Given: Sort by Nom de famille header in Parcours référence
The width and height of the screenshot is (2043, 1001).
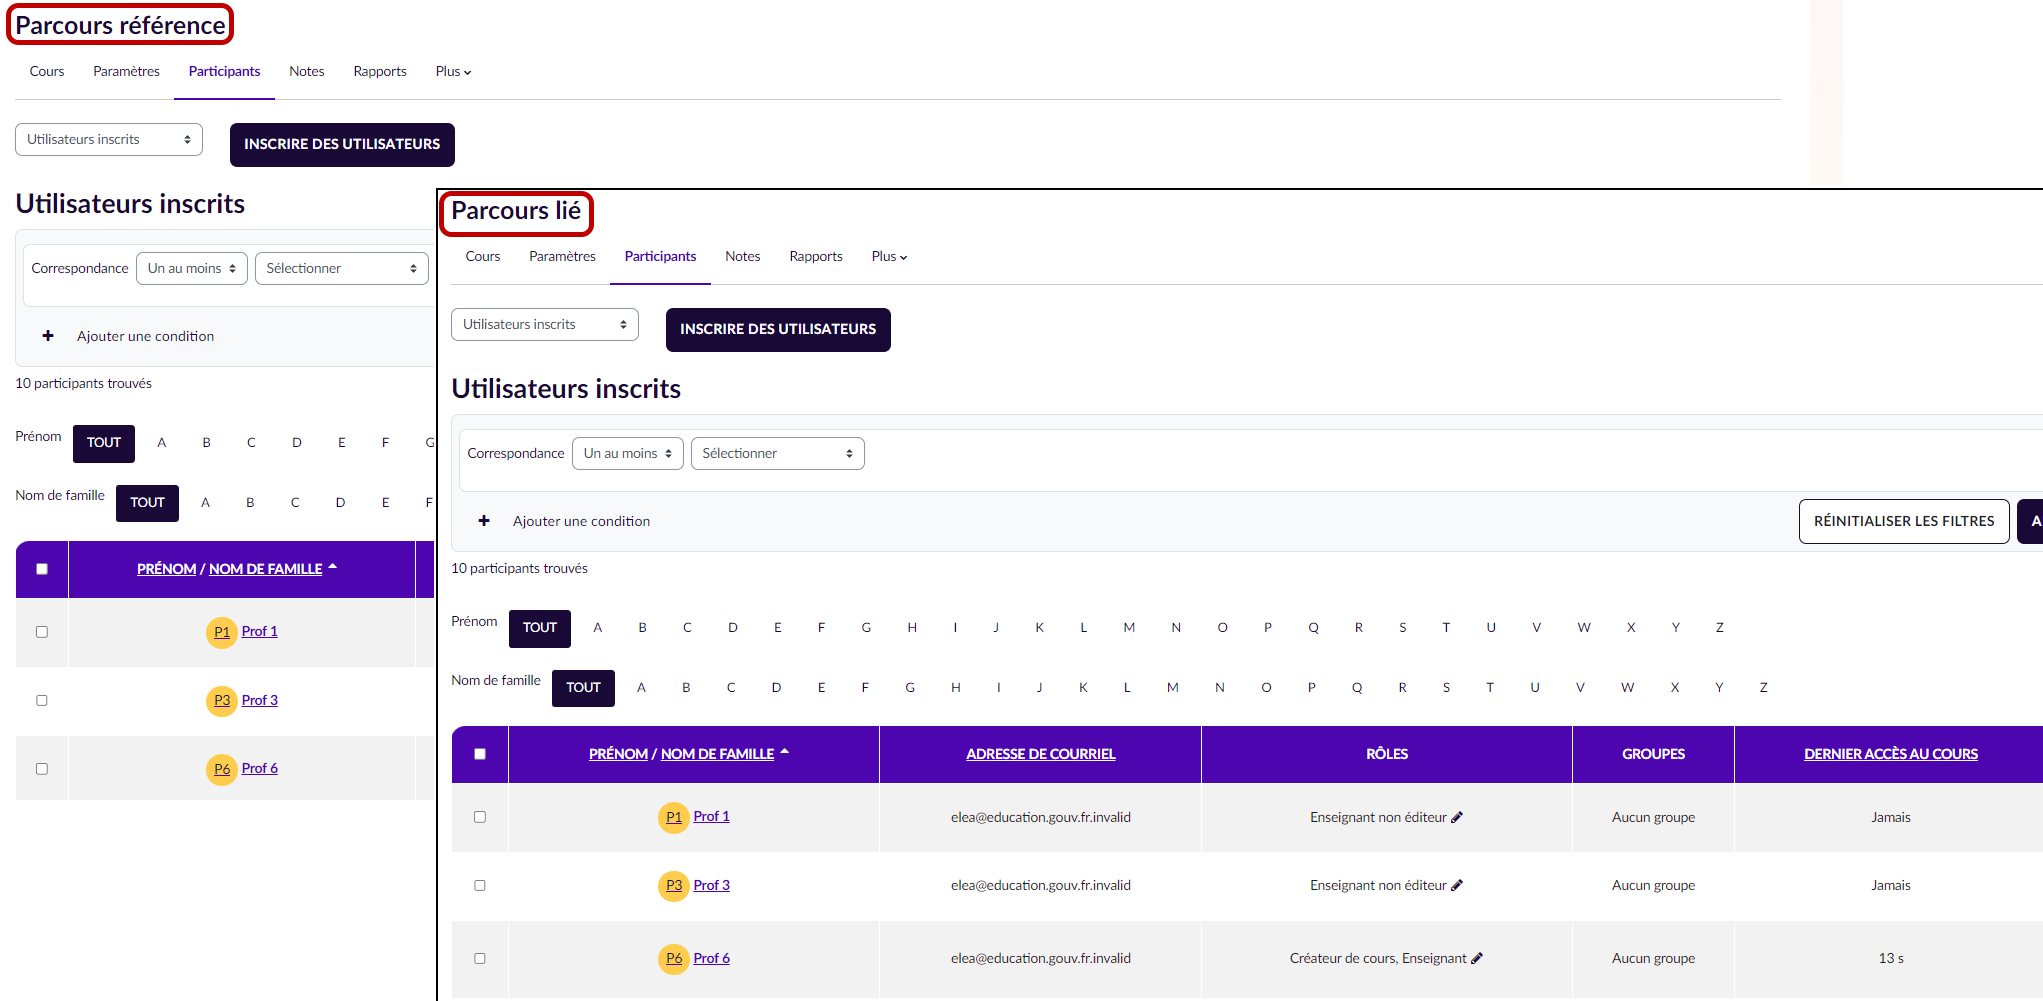Looking at the screenshot, I should click(x=265, y=569).
